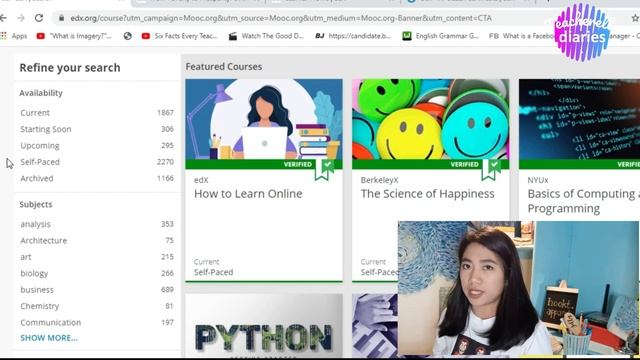
Task: Click 'The Science of Happiness' title
Action: [427, 194]
